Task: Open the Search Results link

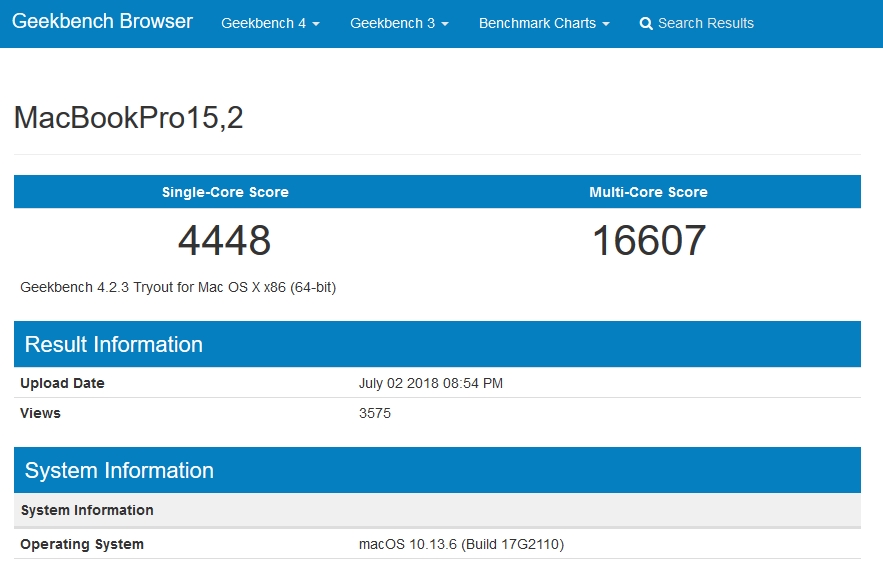Action: pos(697,23)
